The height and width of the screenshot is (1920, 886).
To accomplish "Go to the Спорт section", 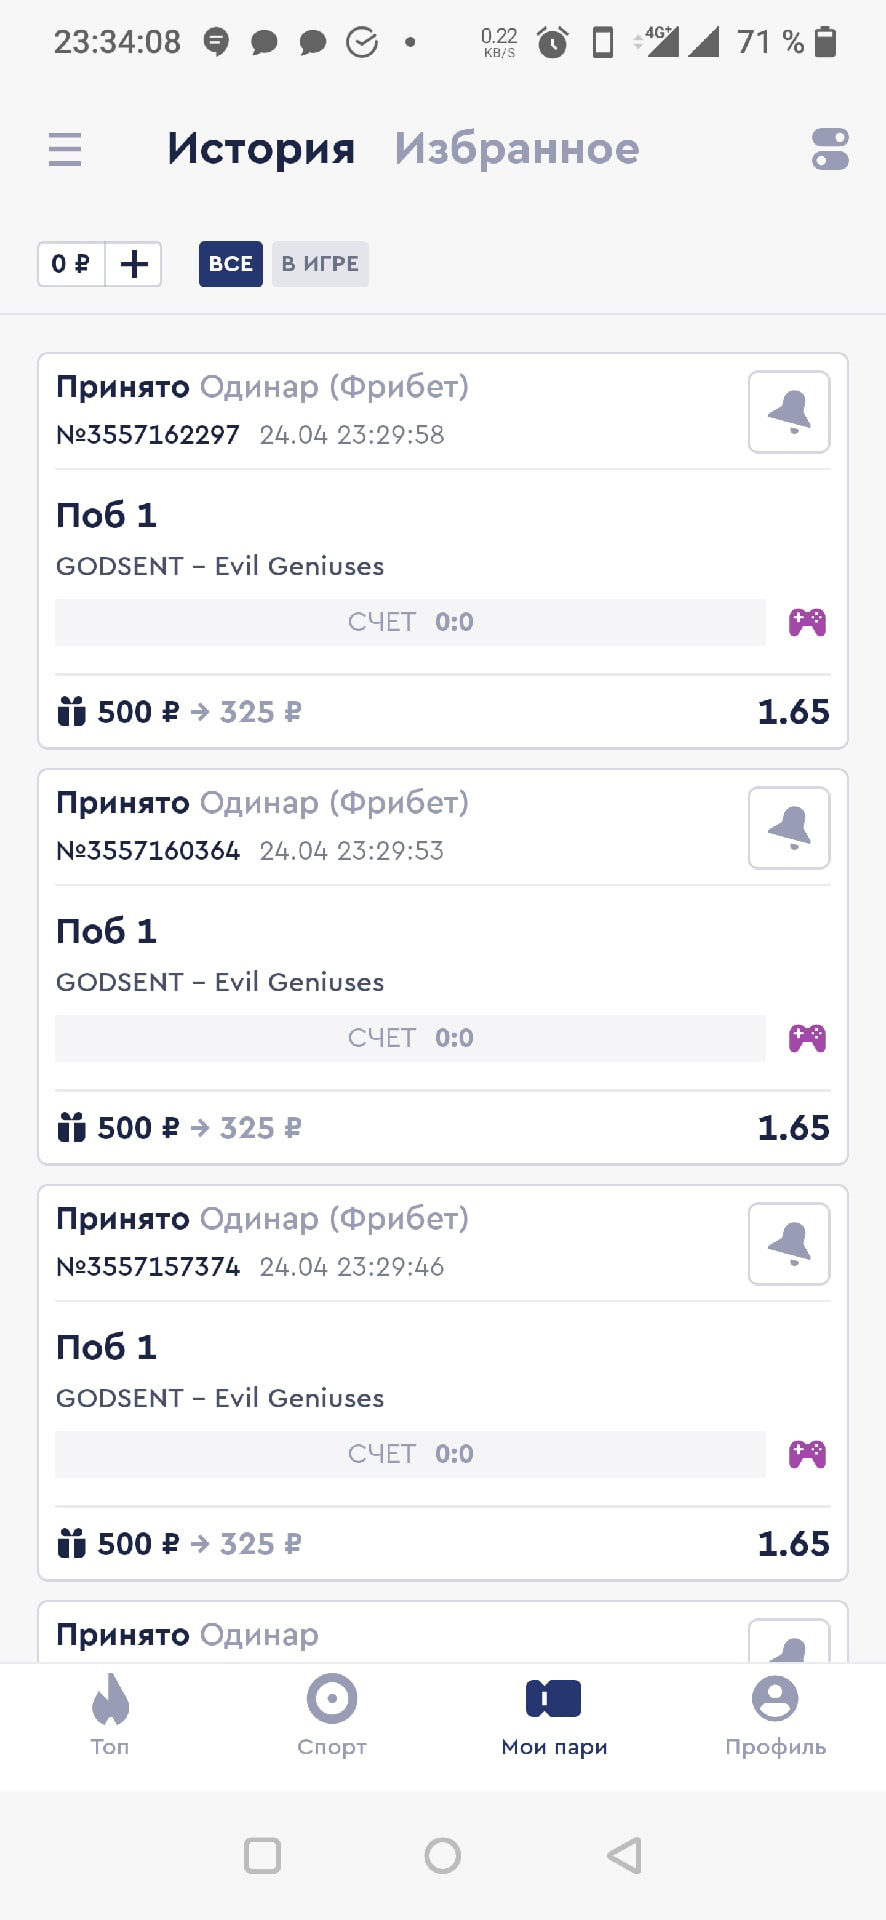I will coord(332,1715).
